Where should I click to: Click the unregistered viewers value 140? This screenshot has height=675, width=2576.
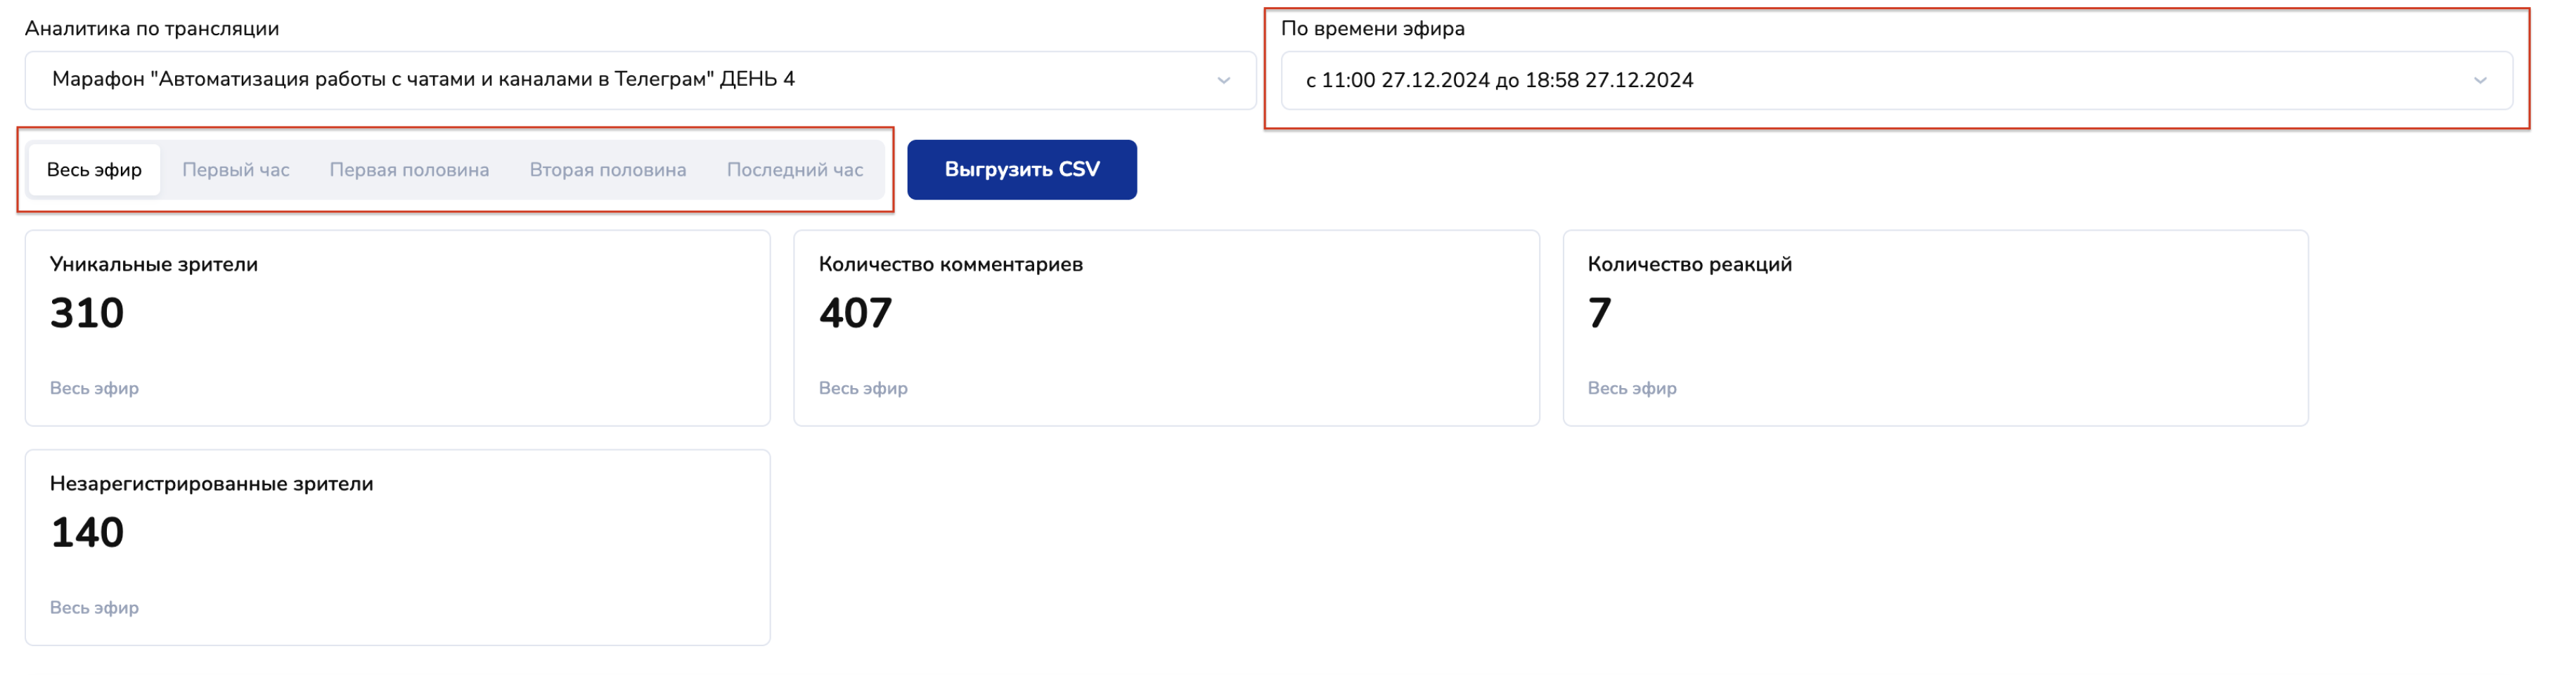87,532
